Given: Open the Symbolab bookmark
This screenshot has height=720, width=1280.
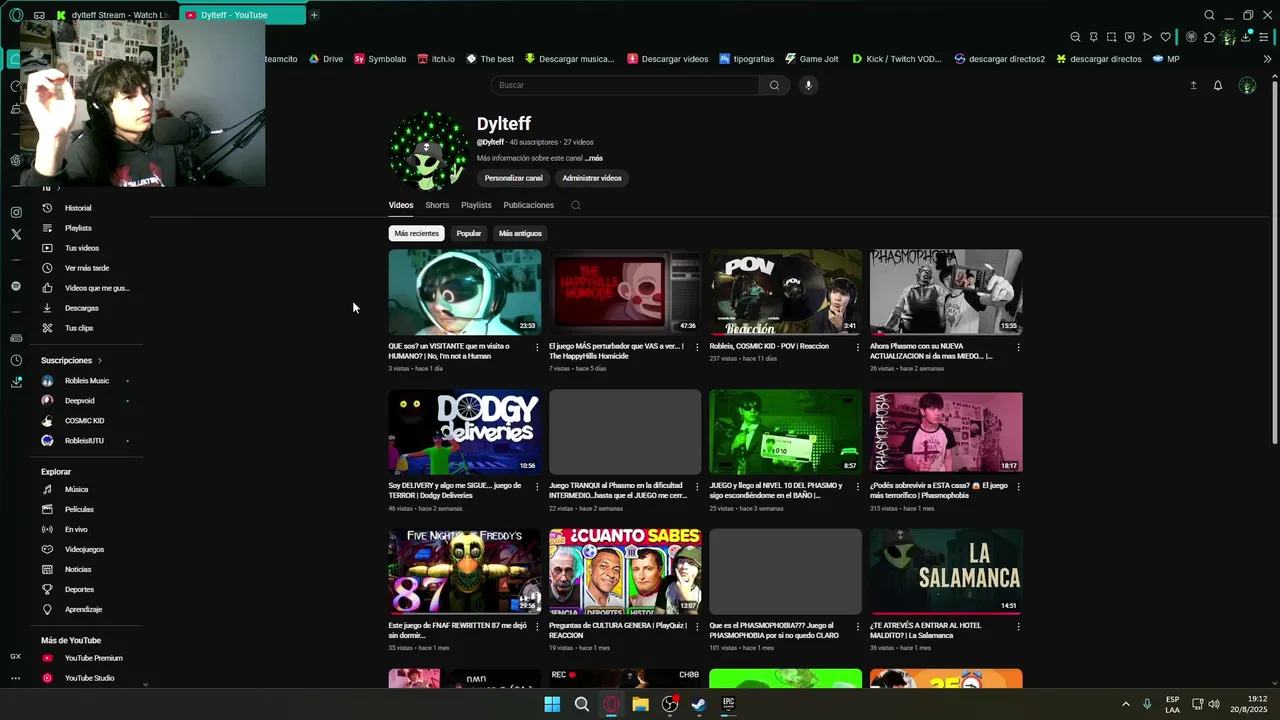Looking at the screenshot, I should click(x=380, y=59).
